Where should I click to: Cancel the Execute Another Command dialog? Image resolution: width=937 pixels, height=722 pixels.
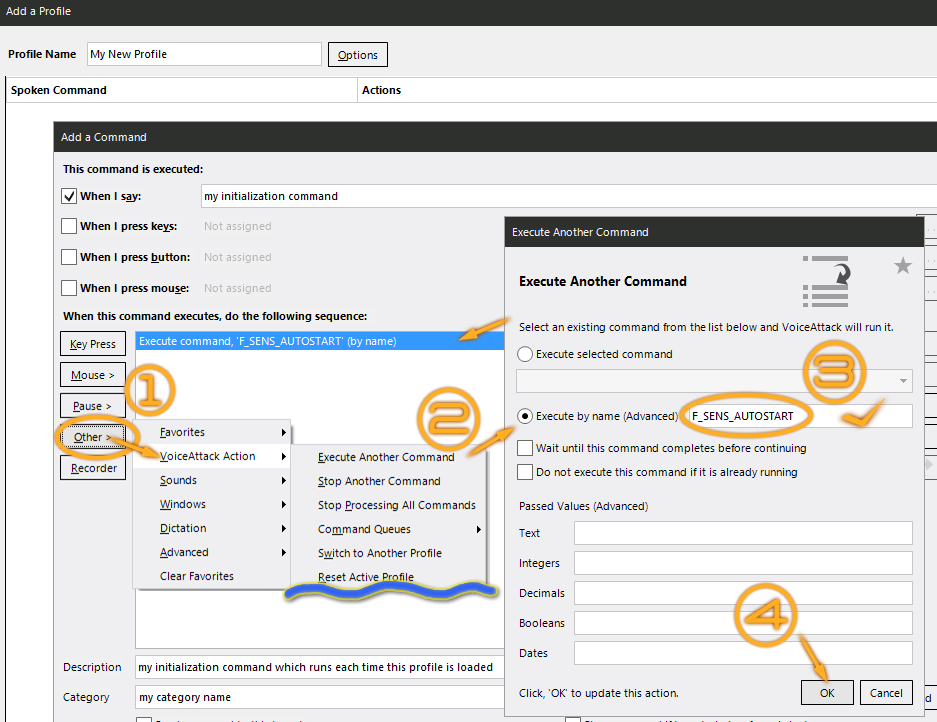886,693
